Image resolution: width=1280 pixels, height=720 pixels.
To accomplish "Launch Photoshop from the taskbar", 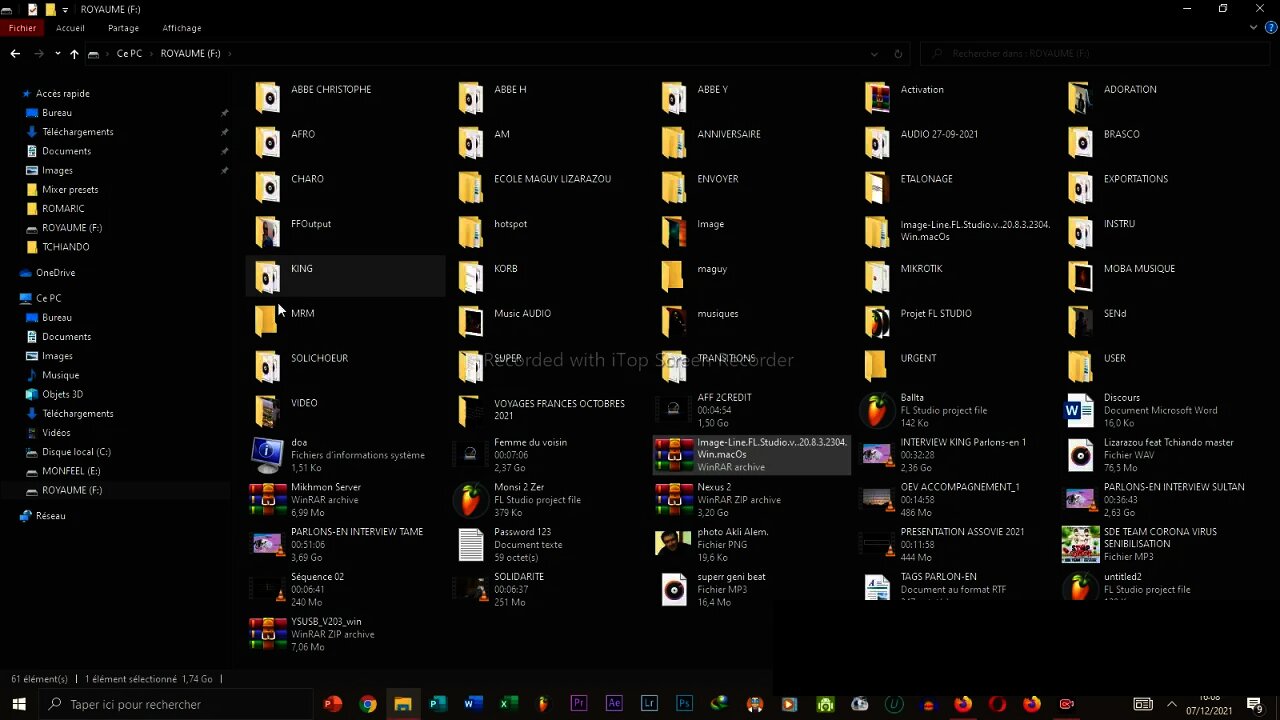I will [x=684, y=704].
